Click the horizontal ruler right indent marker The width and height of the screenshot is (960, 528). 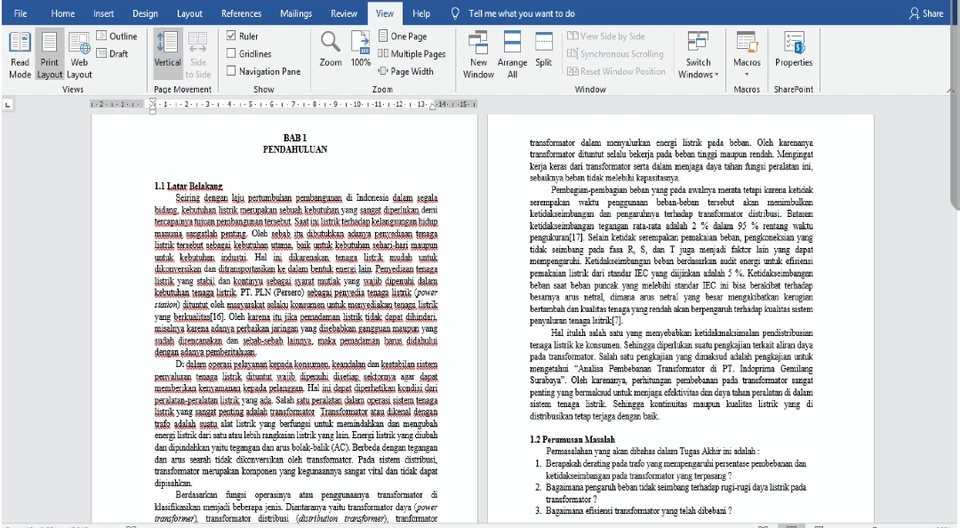[432, 106]
